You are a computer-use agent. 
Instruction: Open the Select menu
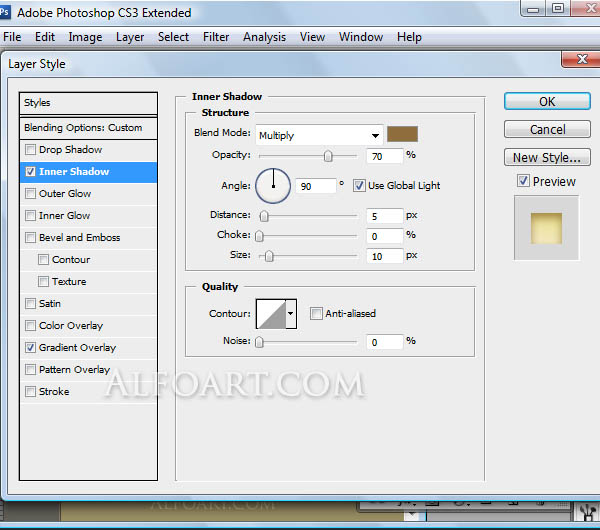coord(173,37)
